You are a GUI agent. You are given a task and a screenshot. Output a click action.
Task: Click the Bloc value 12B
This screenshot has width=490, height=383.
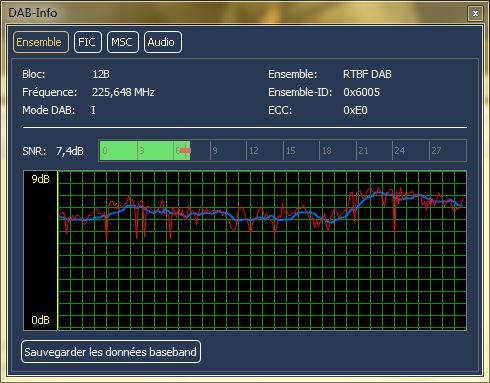click(101, 74)
